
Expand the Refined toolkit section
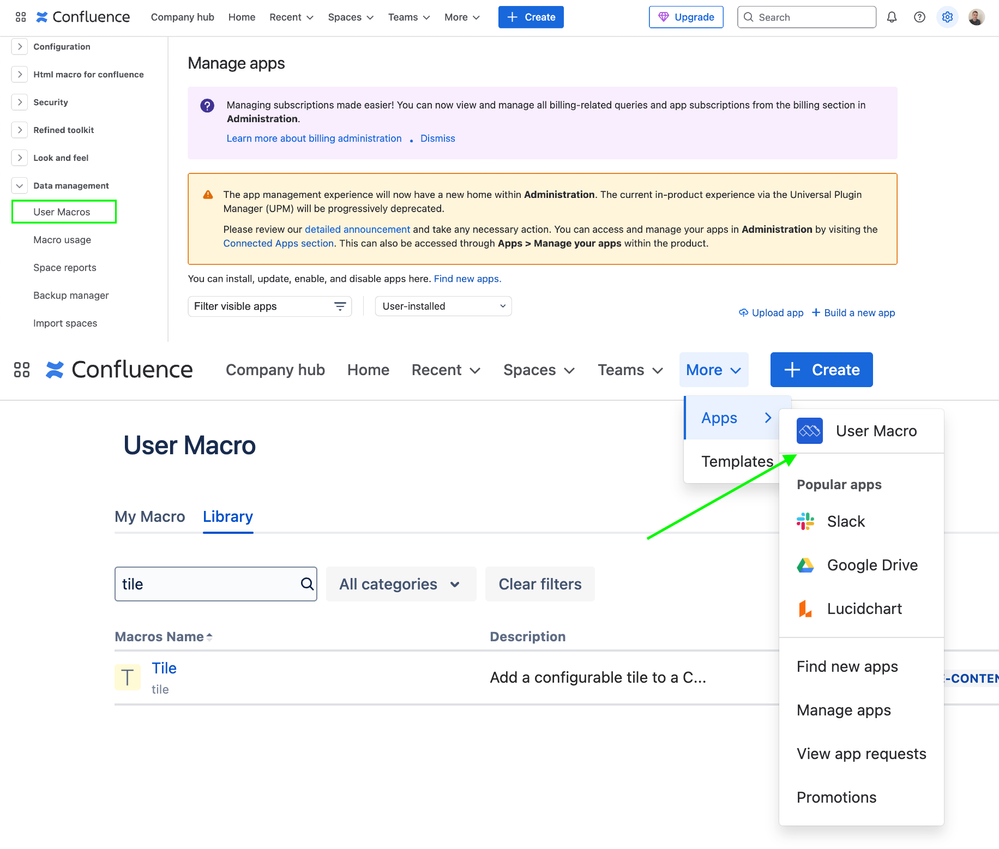tap(20, 130)
